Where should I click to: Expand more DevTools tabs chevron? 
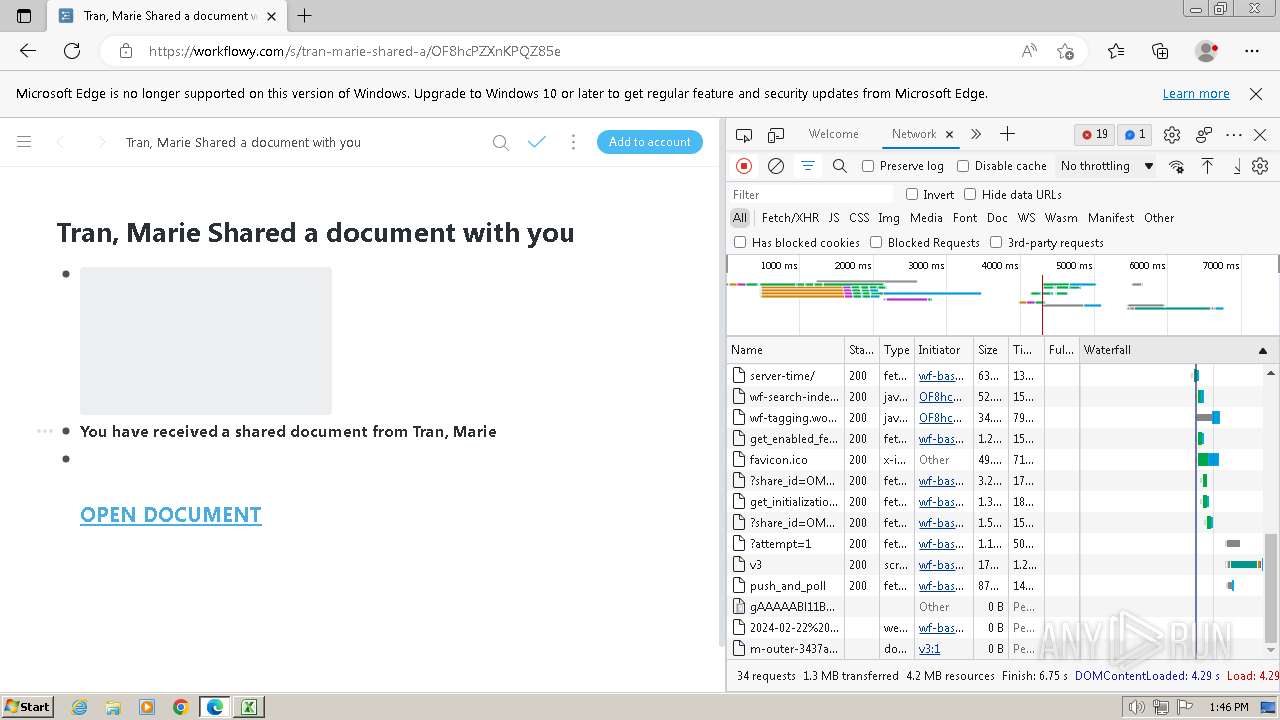(x=976, y=134)
